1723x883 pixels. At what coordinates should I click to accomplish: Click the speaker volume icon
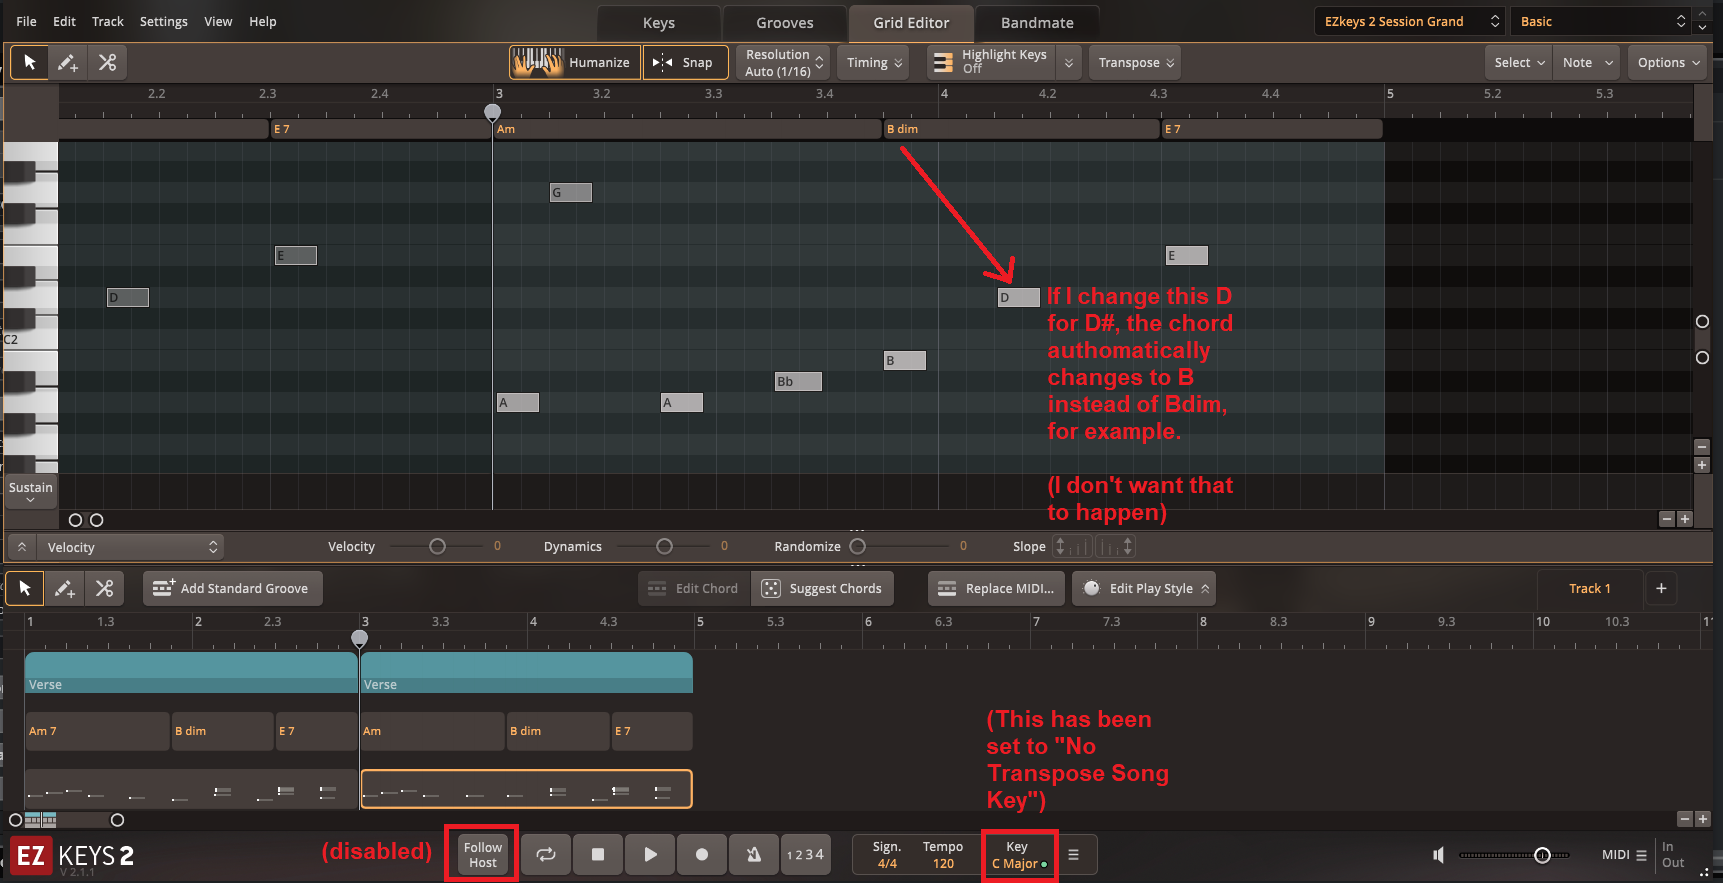[x=1438, y=855]
